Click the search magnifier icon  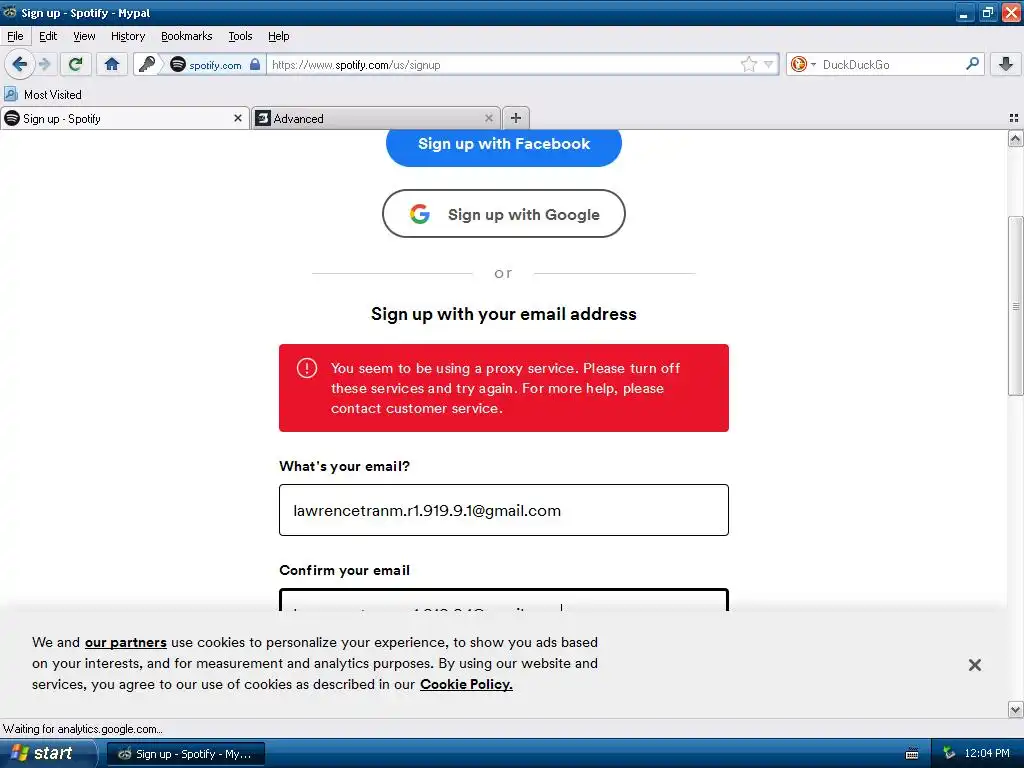[972, 63]
